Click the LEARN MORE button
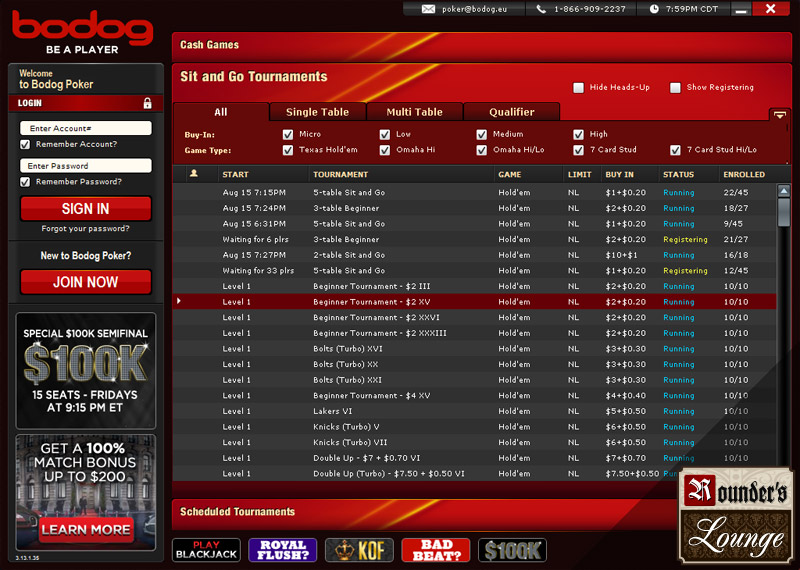This screenshot has height=570, width=800. point(86,530)
